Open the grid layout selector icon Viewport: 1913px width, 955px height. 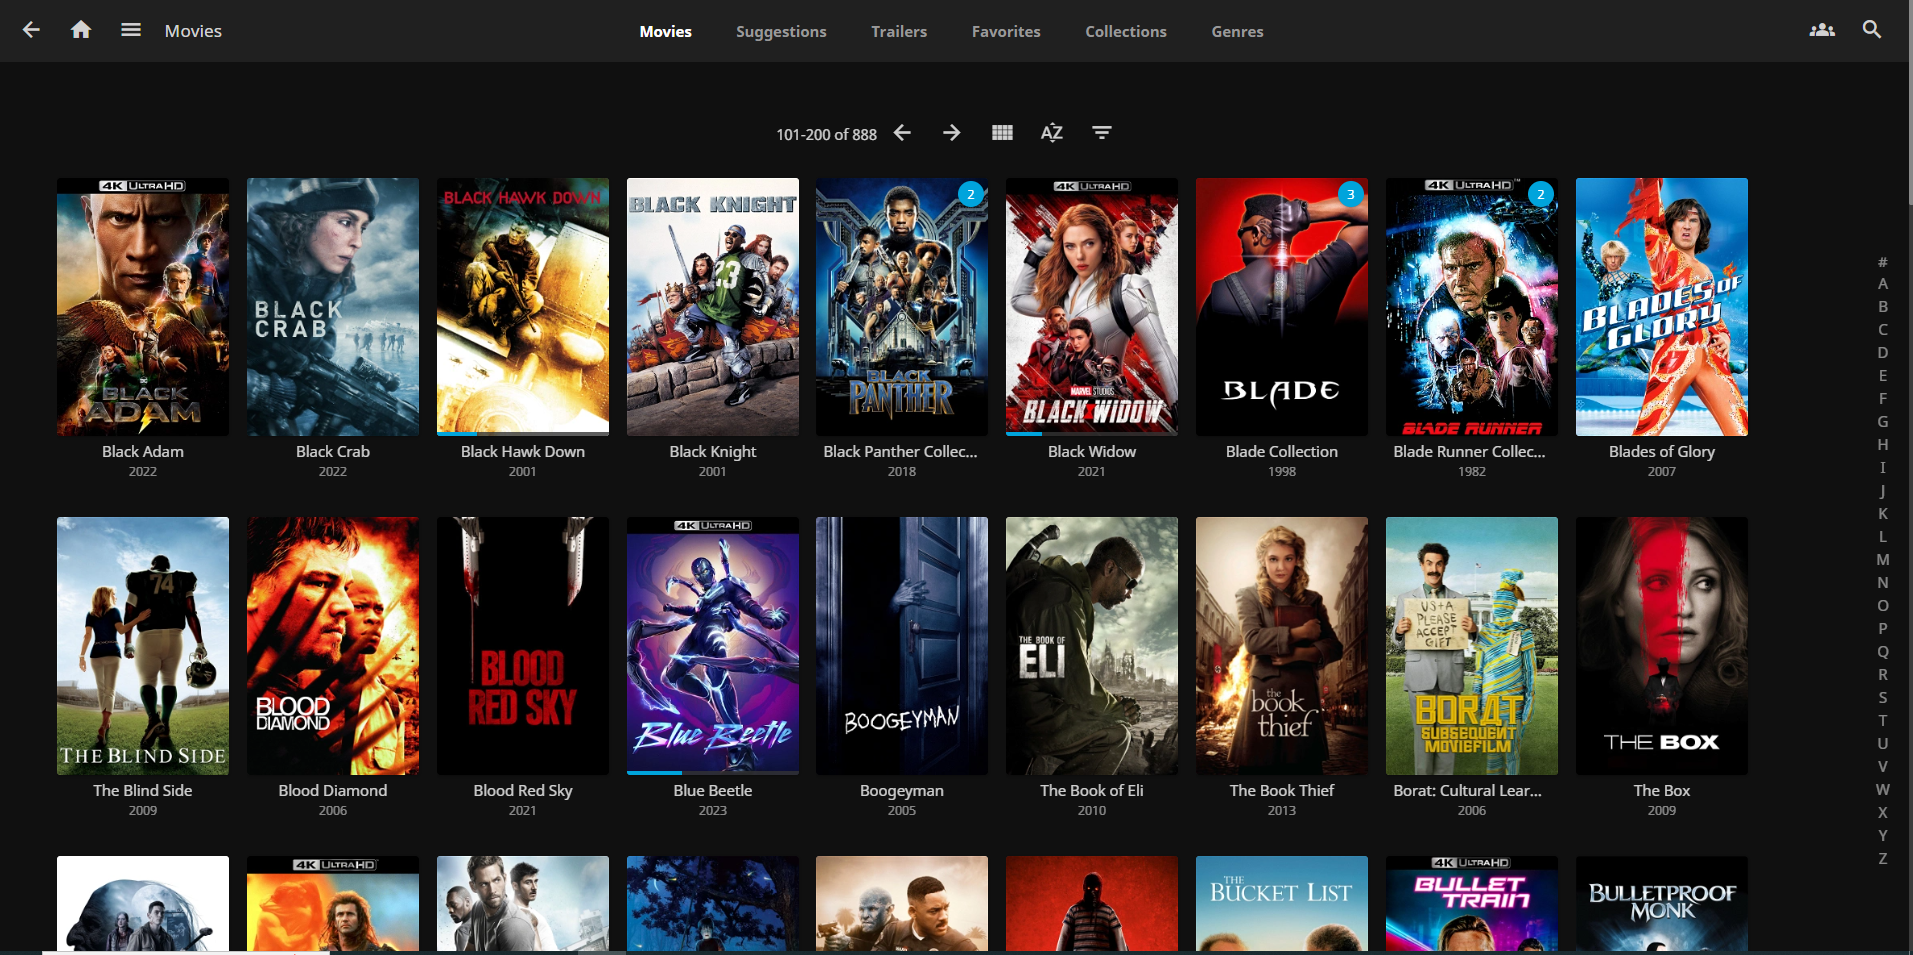[x=1001, y=132]
